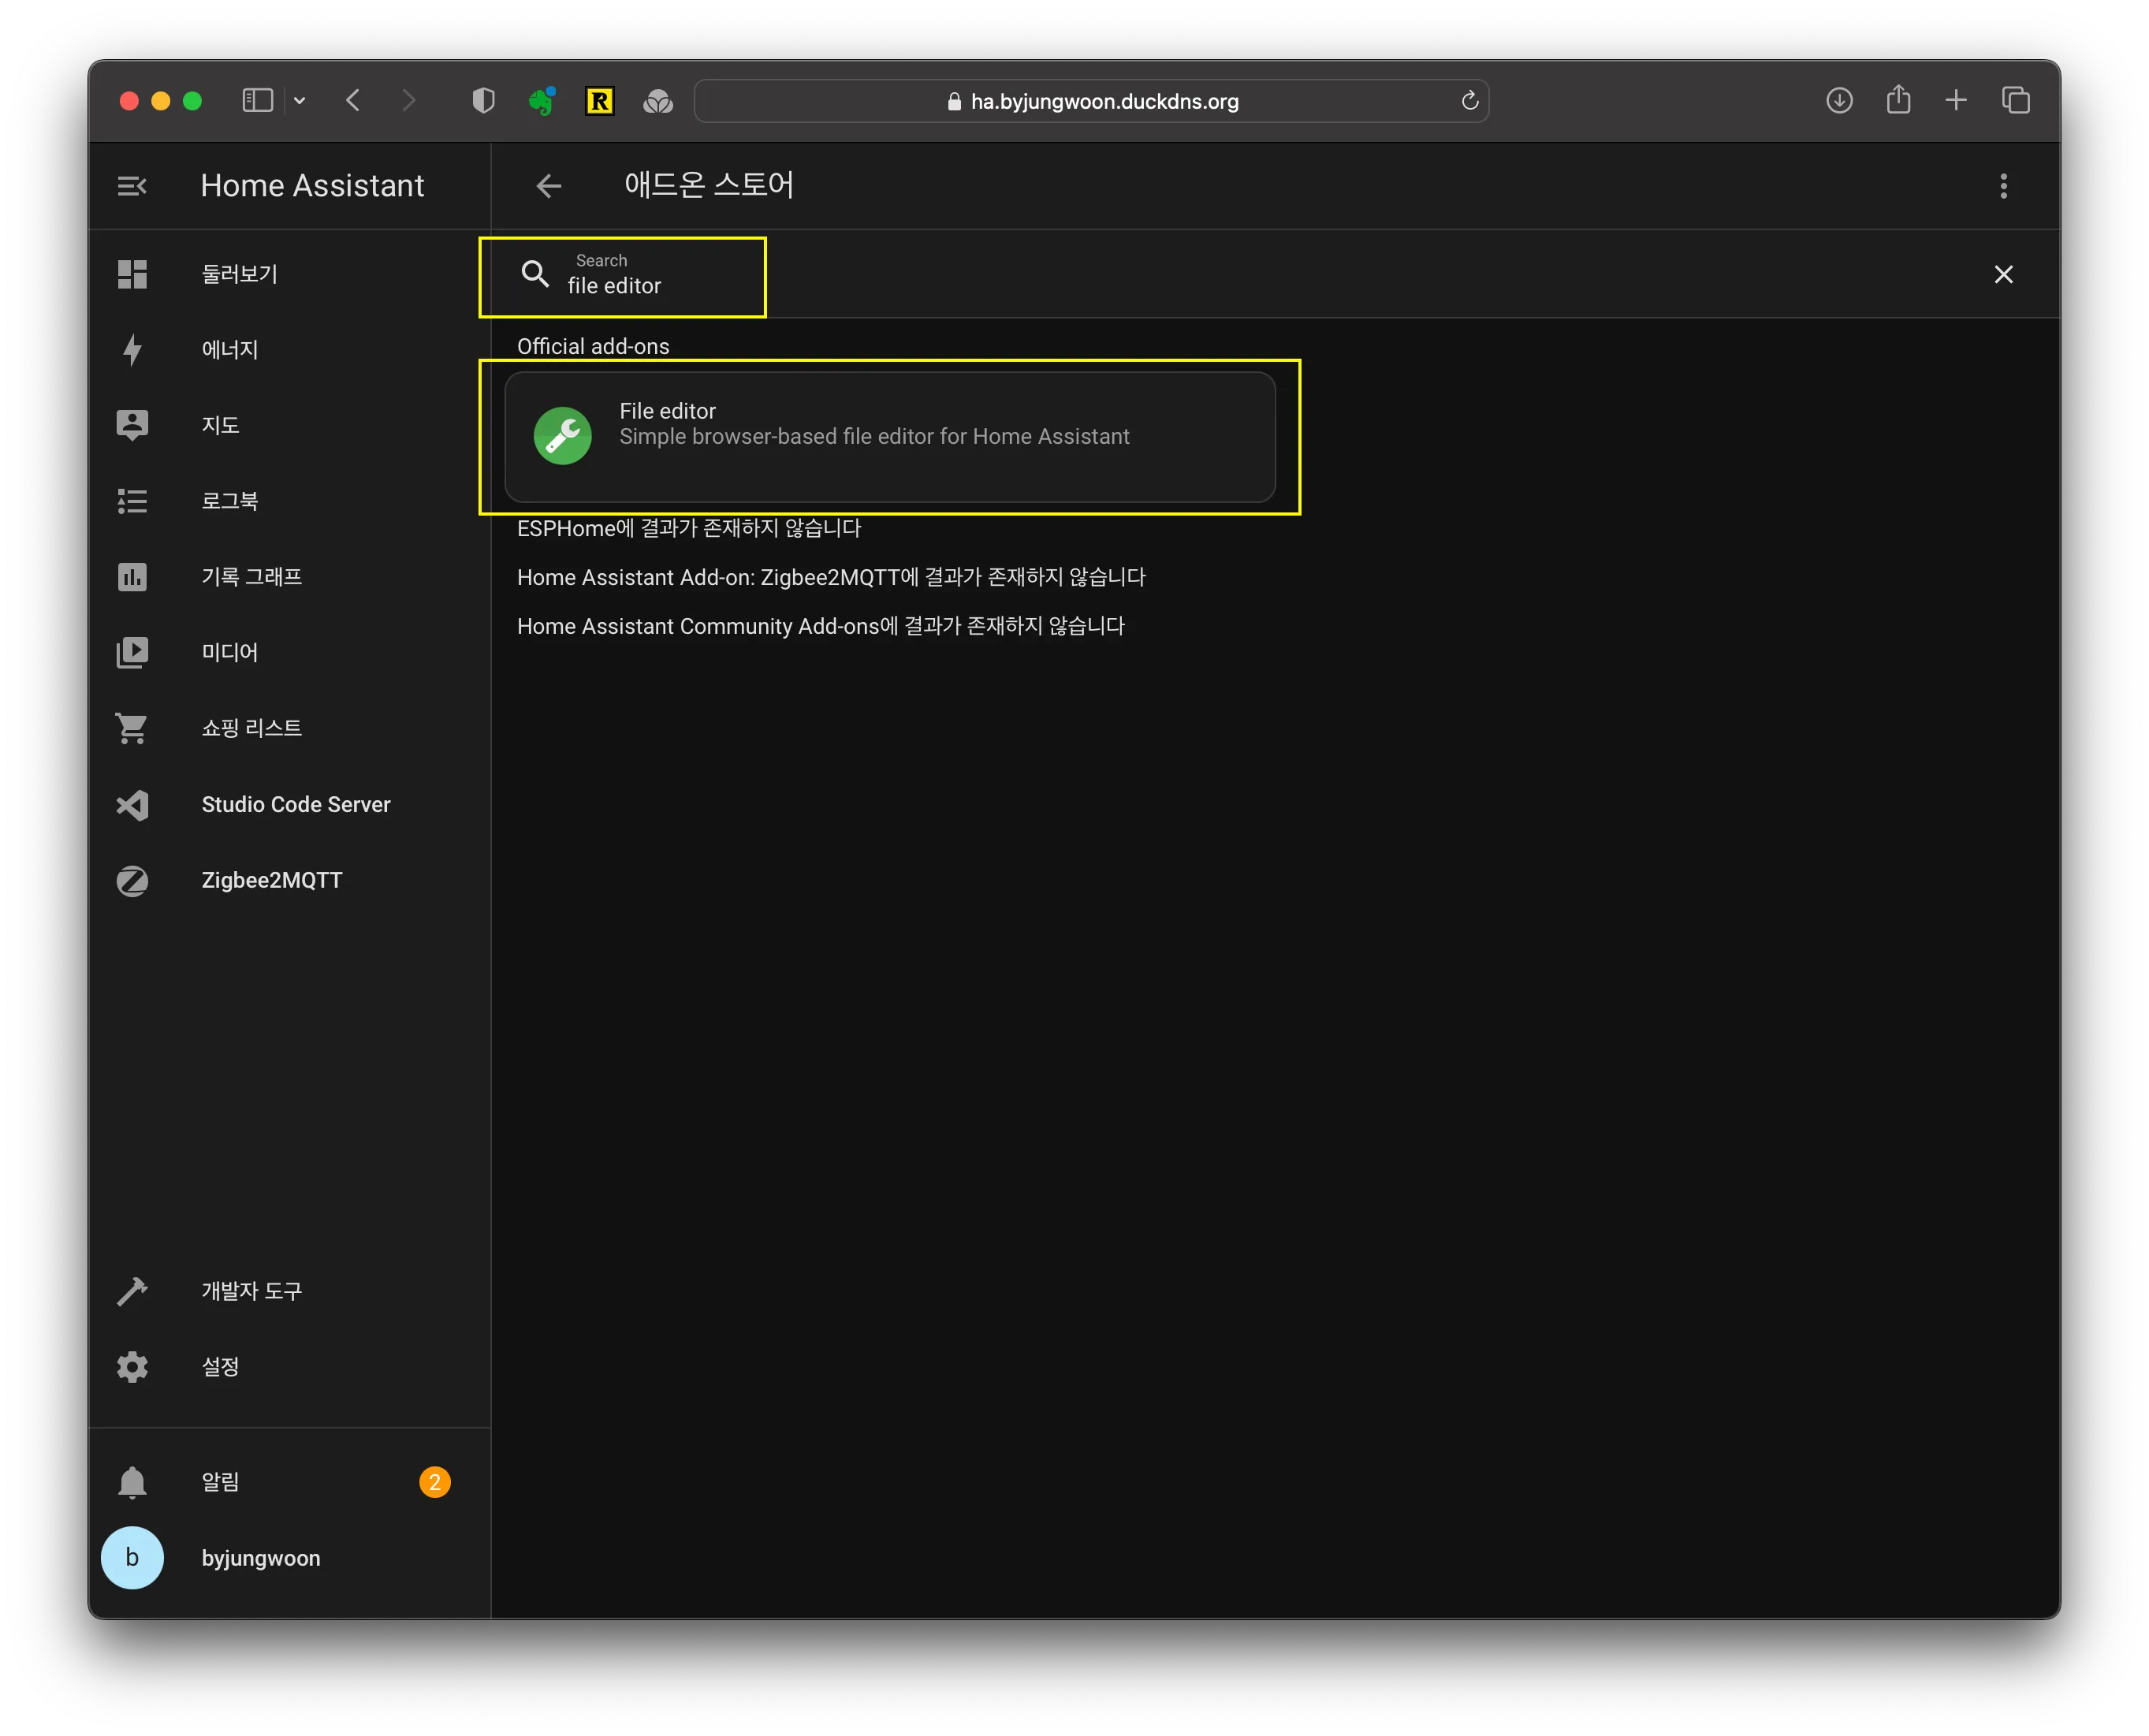
Task: Click the three-circles extension icon
Action: click(x=658, y=101)
